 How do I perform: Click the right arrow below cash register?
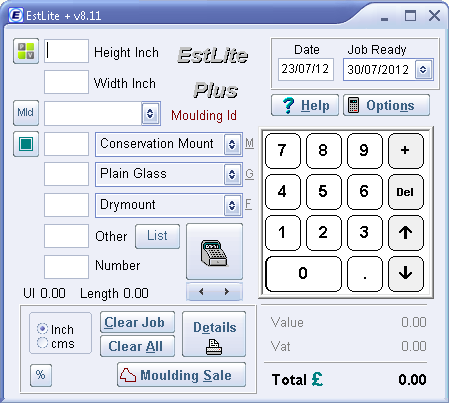click(x=227, y=292)
